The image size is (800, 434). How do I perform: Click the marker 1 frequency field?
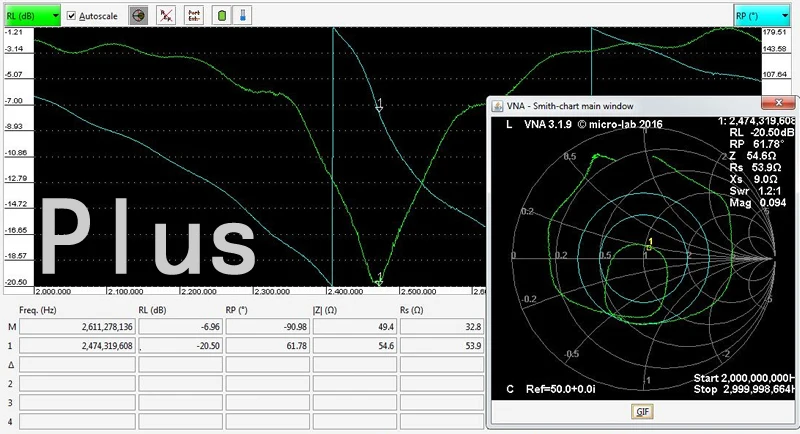pos(77,346)
